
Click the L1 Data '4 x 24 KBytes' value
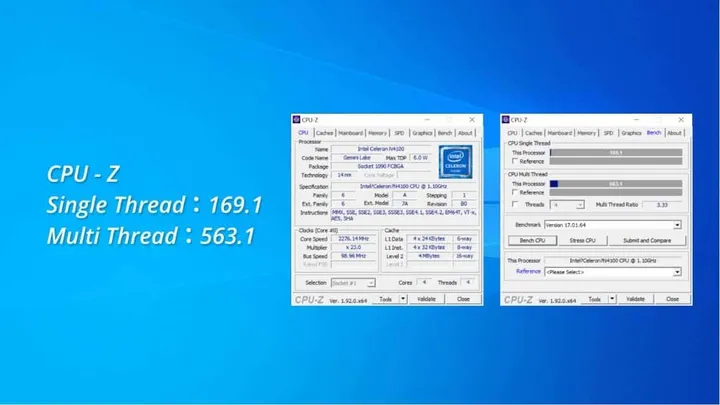click(x=429, y=239)
